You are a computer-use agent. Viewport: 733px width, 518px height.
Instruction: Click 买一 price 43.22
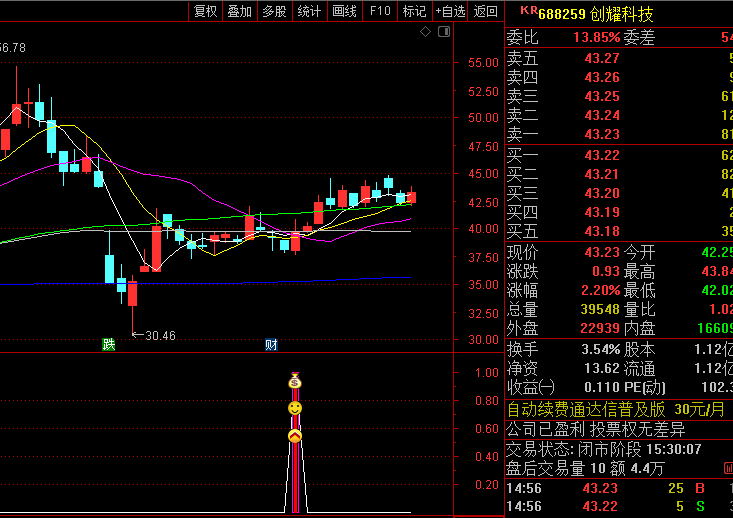tap(602, 155)
